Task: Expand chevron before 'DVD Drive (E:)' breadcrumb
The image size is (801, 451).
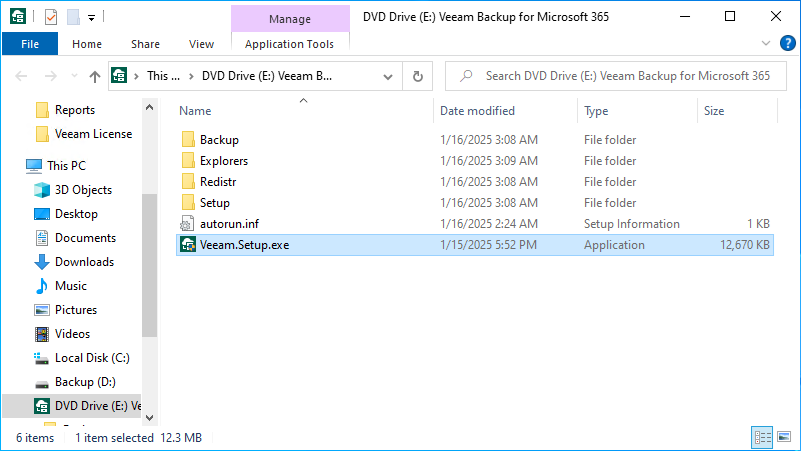Action: 191,76
